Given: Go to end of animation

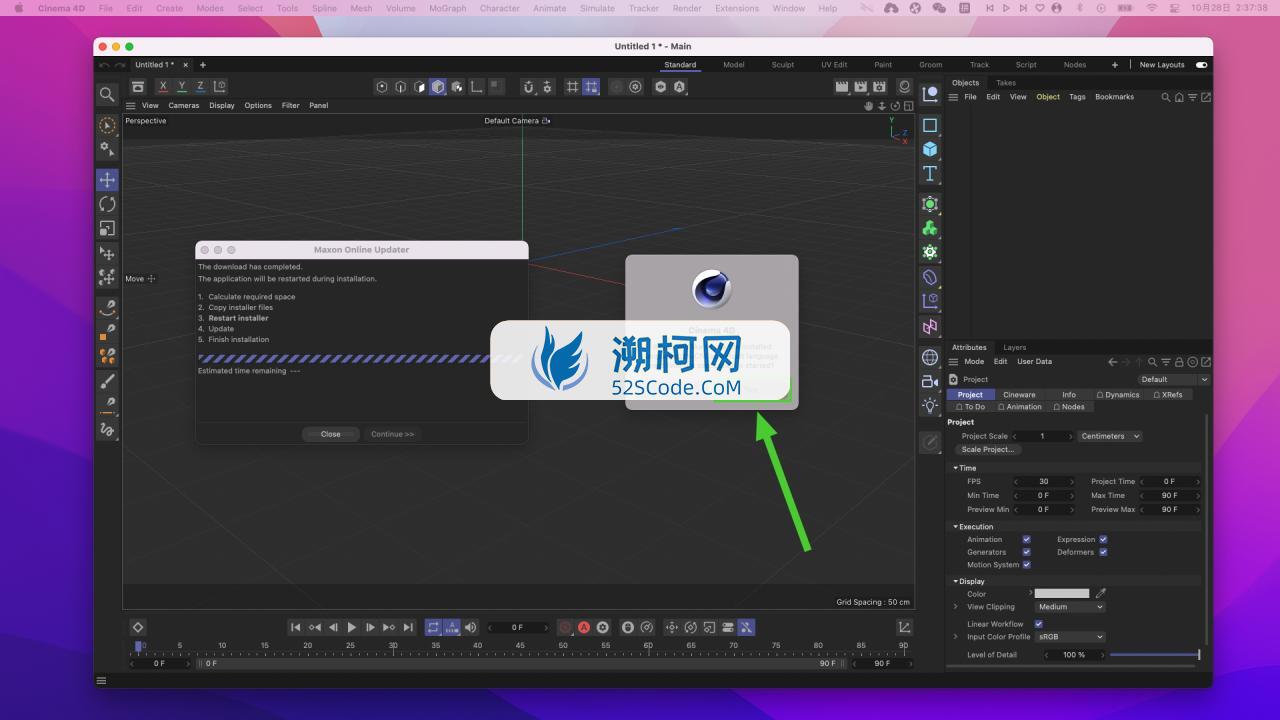Looking at the screenshot, I should [408, 627].
